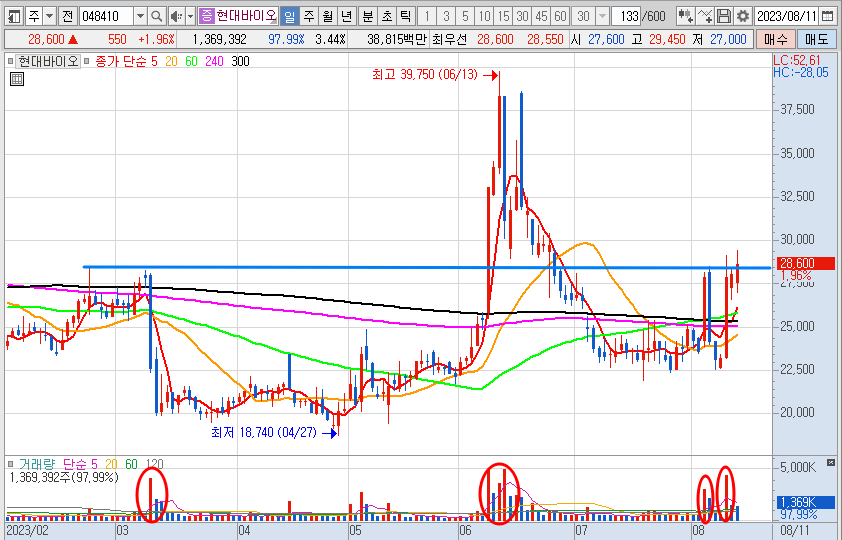Open the candlestick chart compare tool
This screenshot has height=540, width=842.
(685, 16)
